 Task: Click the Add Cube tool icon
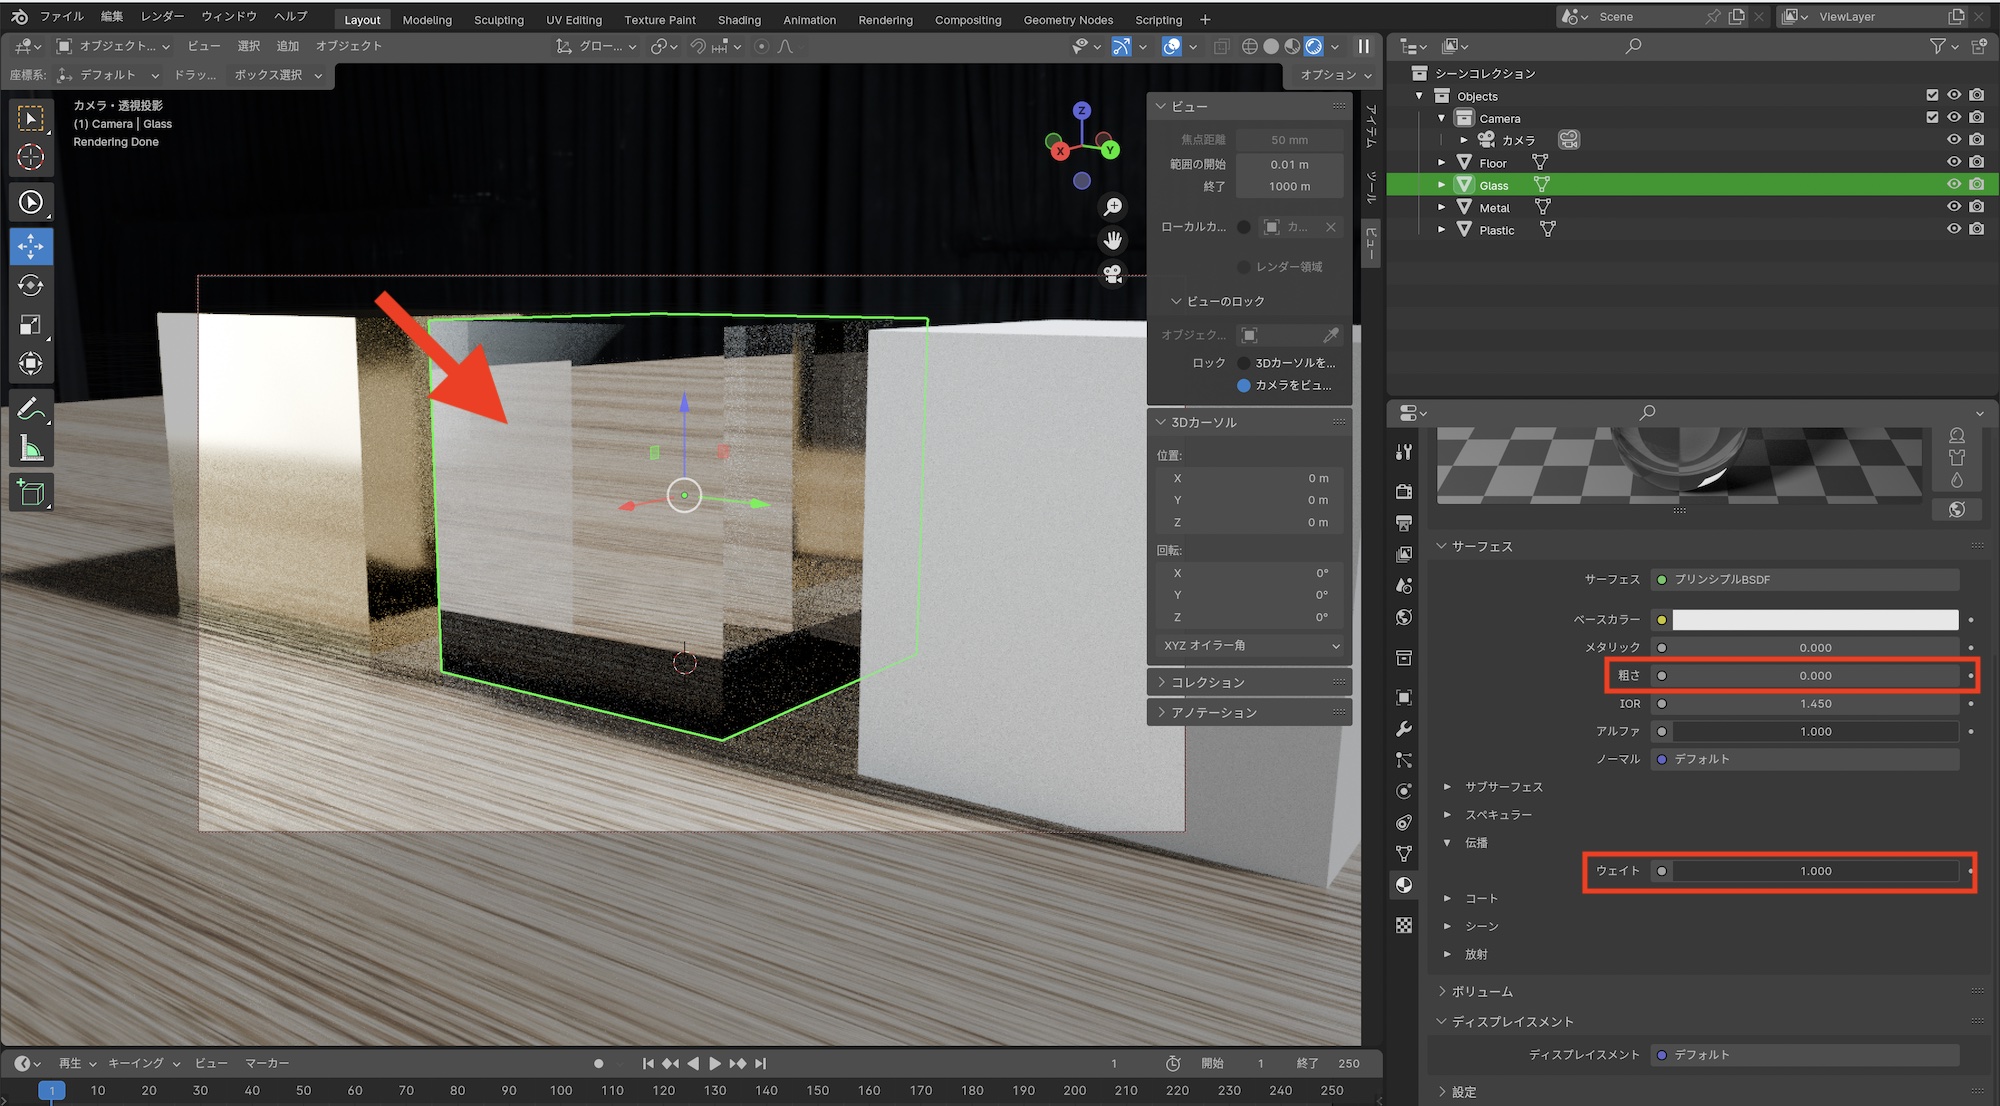[x=31, y=493]
